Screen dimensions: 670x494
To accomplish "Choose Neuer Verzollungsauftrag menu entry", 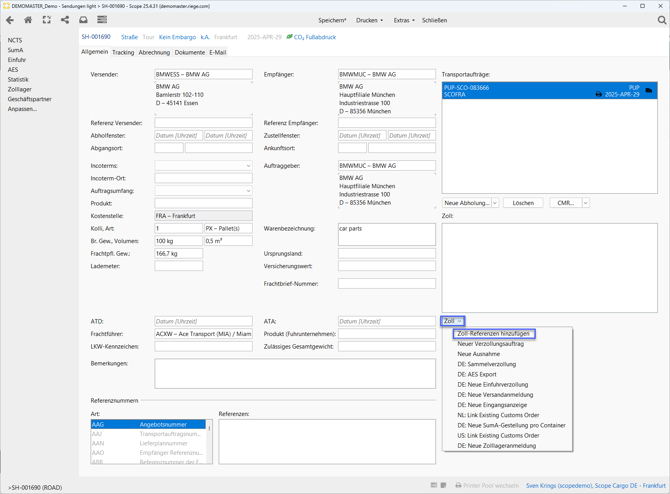I will pyautogui.click(x=491, y=344).
